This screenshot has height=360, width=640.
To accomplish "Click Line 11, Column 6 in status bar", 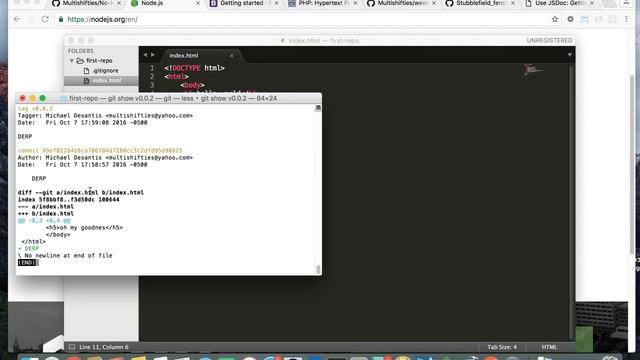I will [x=104, y=347].
